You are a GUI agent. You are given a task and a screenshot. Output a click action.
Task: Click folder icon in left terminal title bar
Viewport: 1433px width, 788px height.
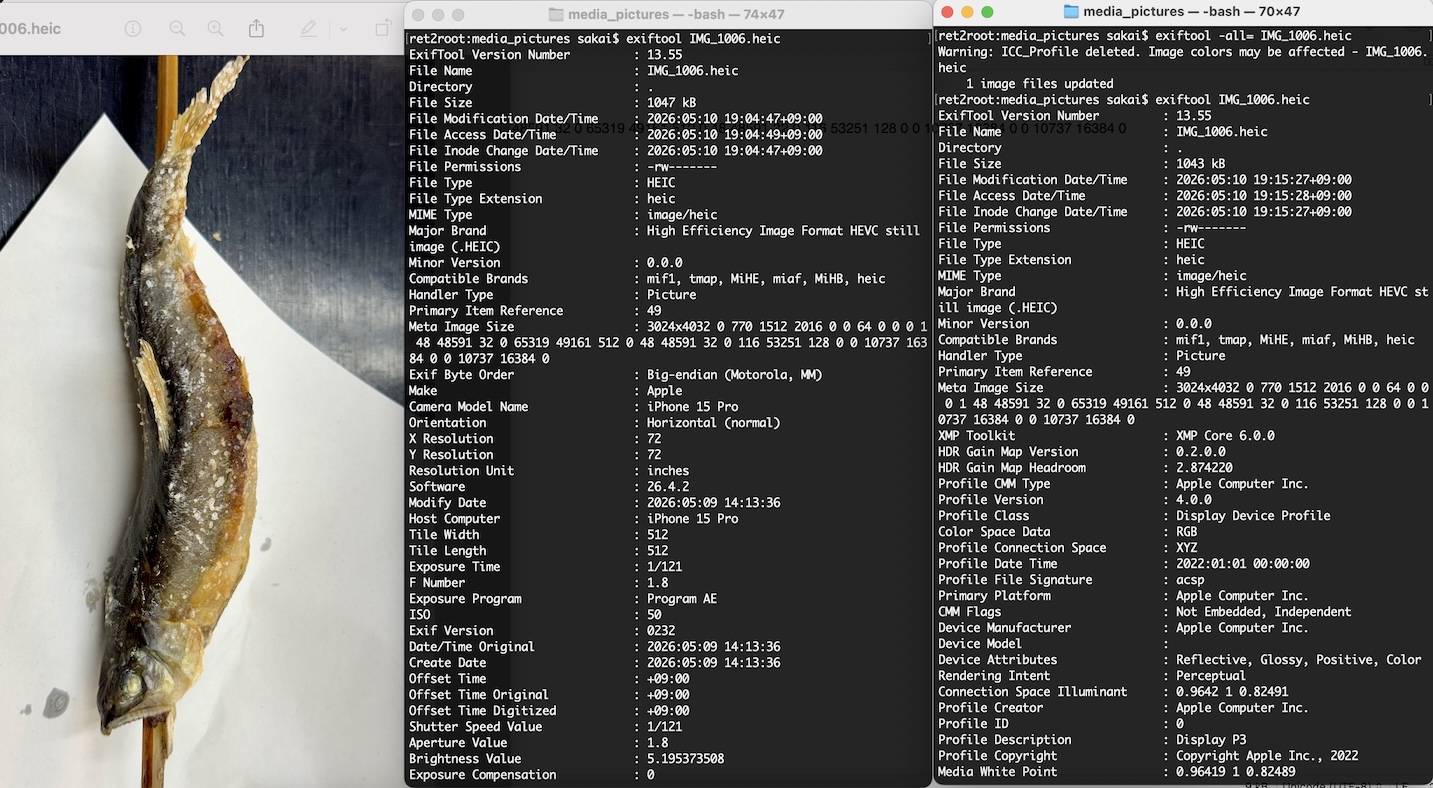tap(557, 14)
